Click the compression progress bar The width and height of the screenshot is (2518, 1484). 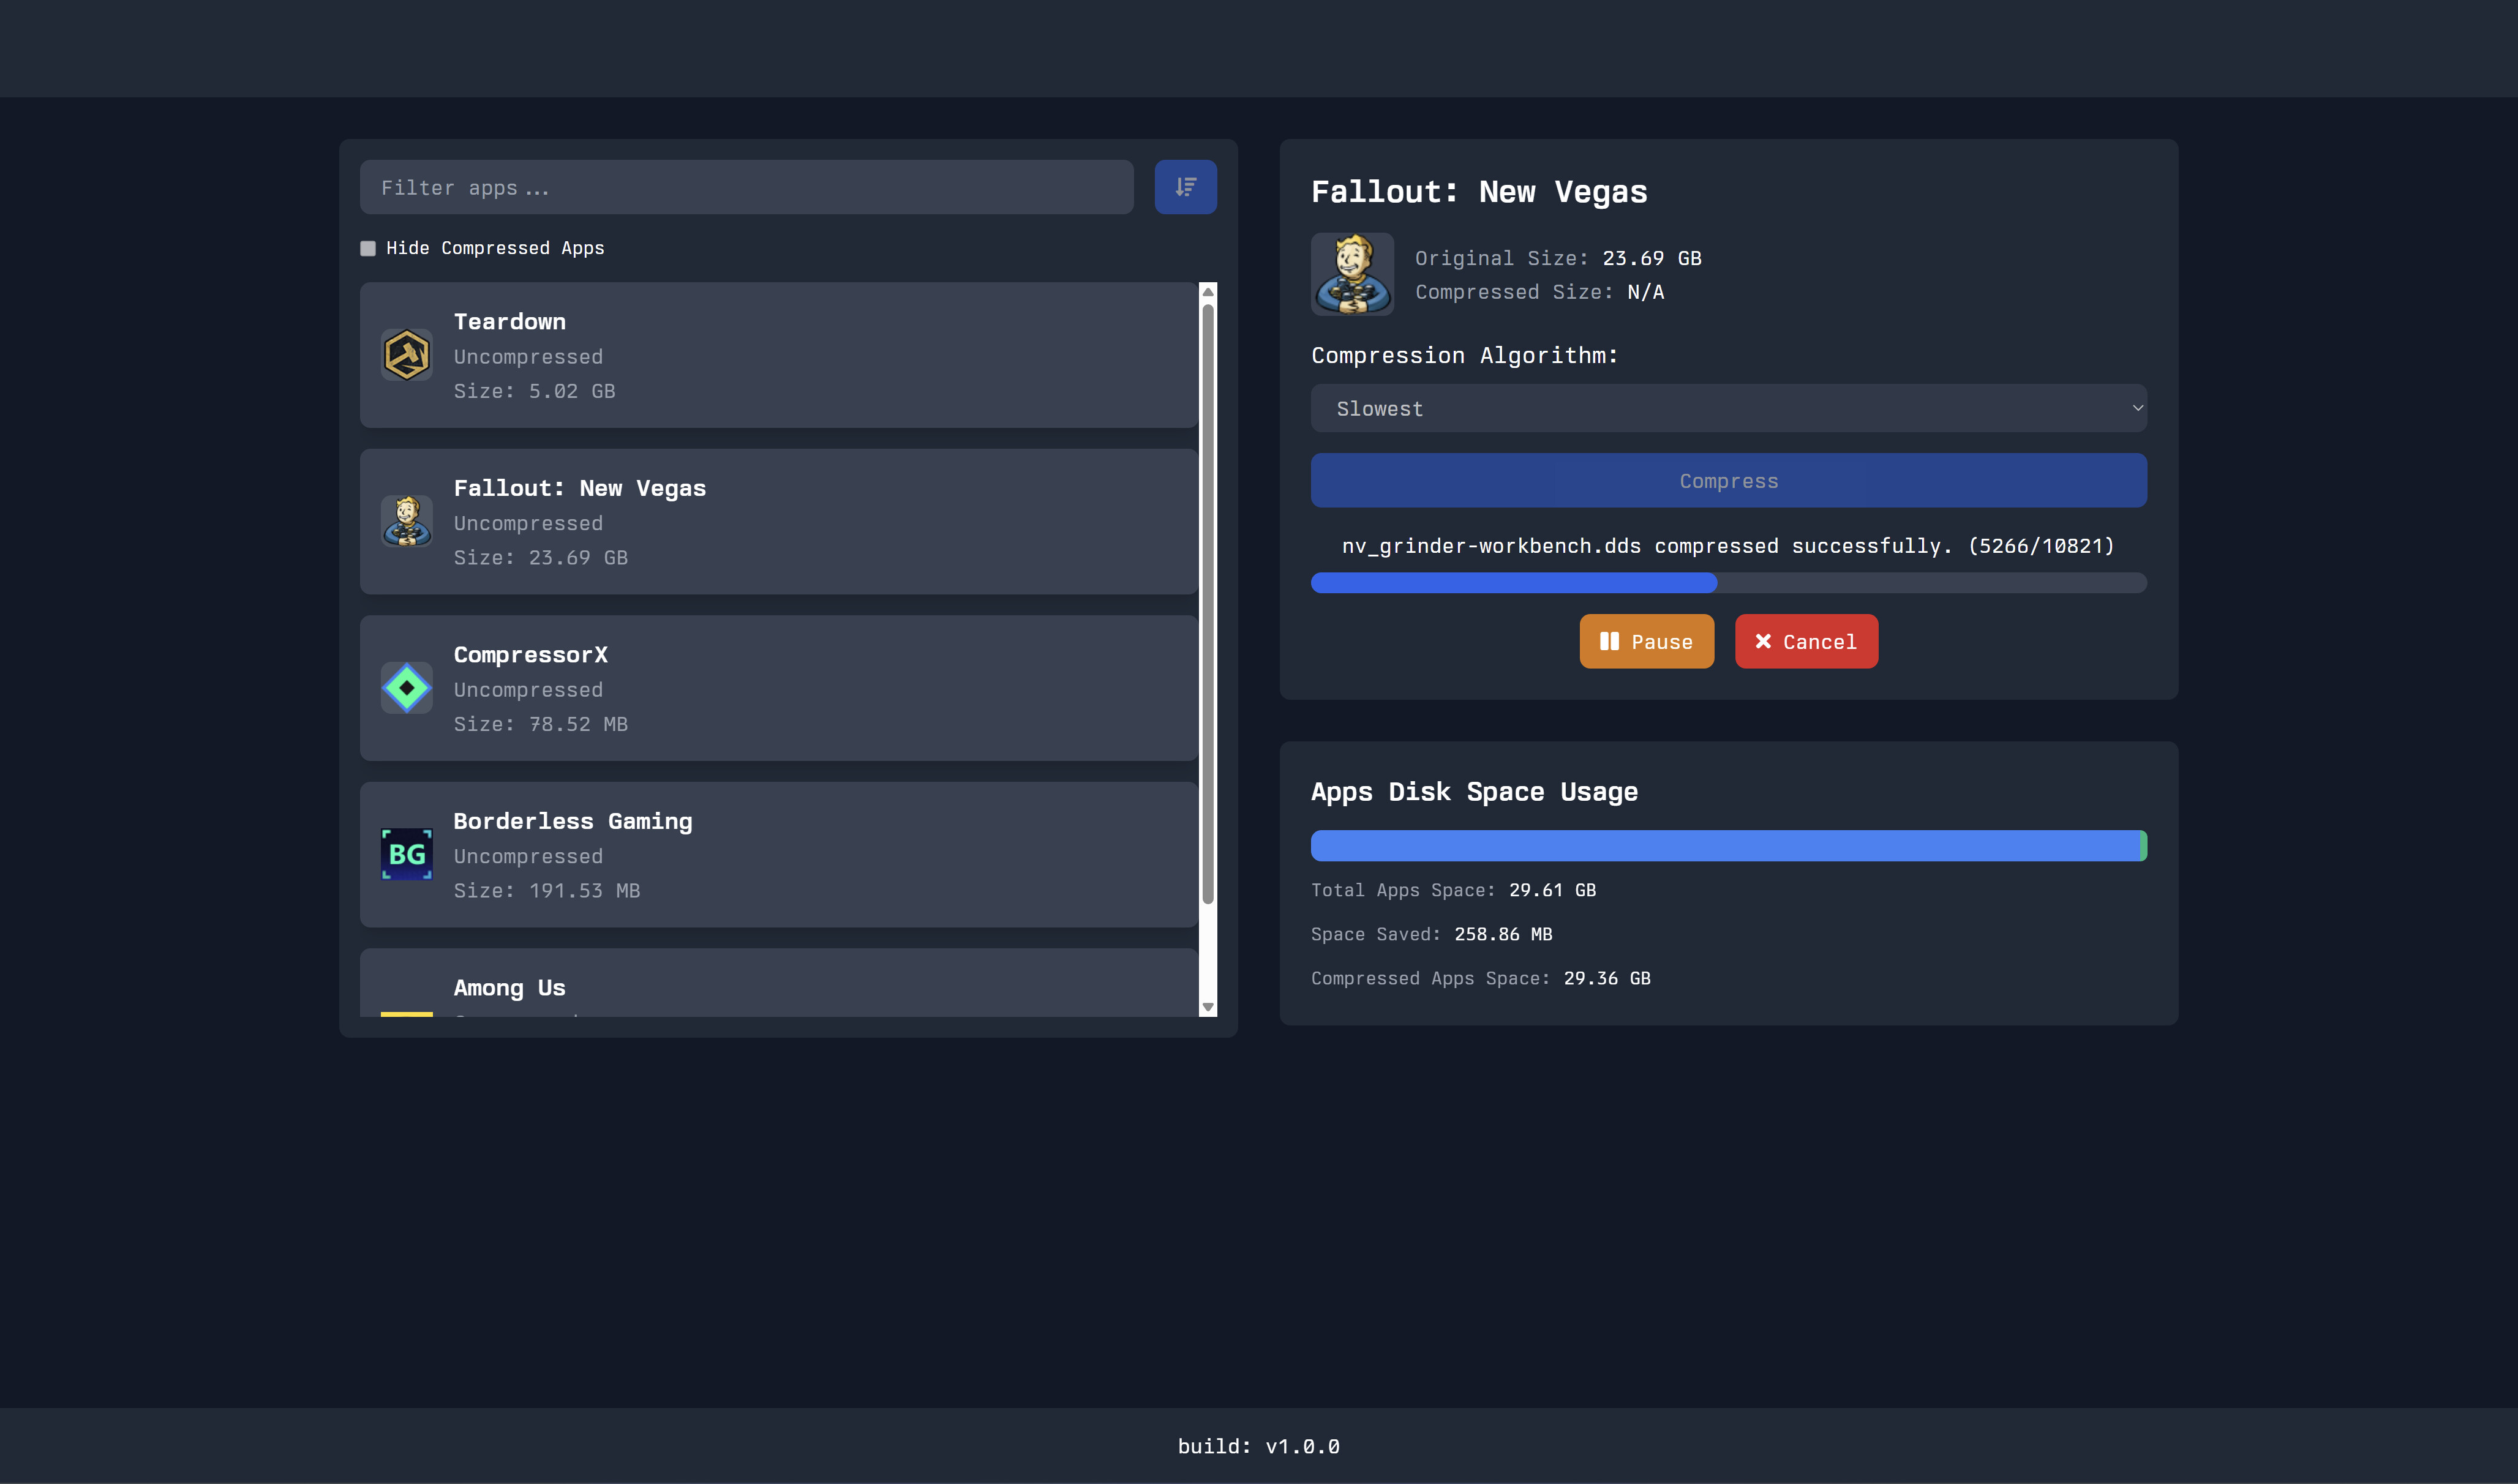point(1728,581)
